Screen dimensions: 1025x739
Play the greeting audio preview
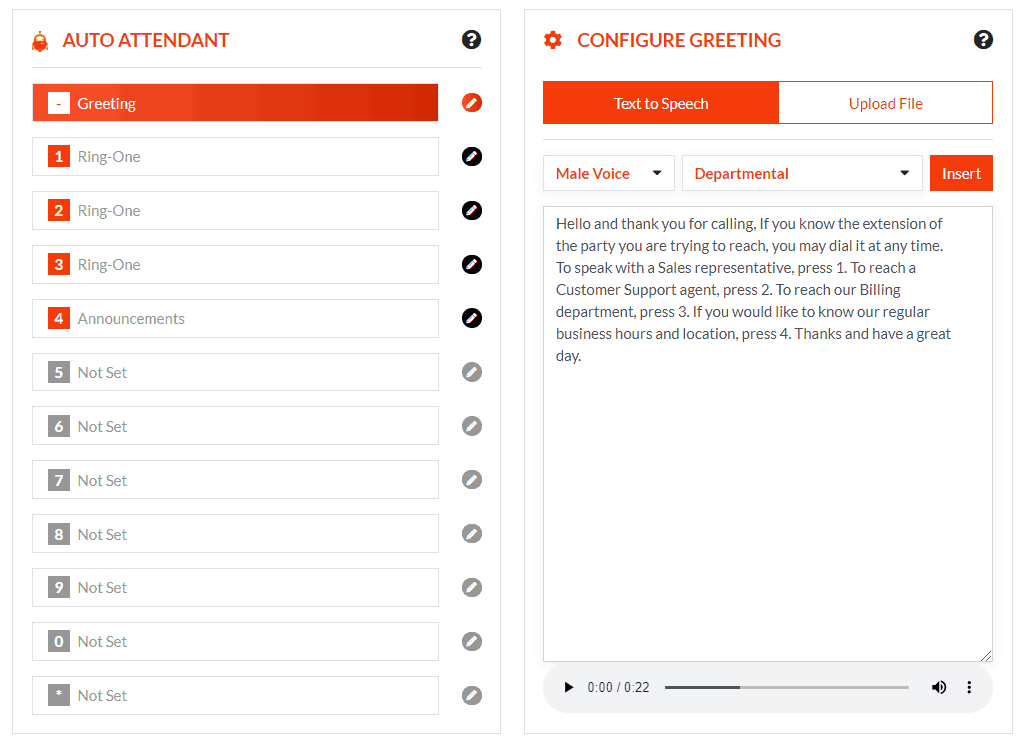569,688
